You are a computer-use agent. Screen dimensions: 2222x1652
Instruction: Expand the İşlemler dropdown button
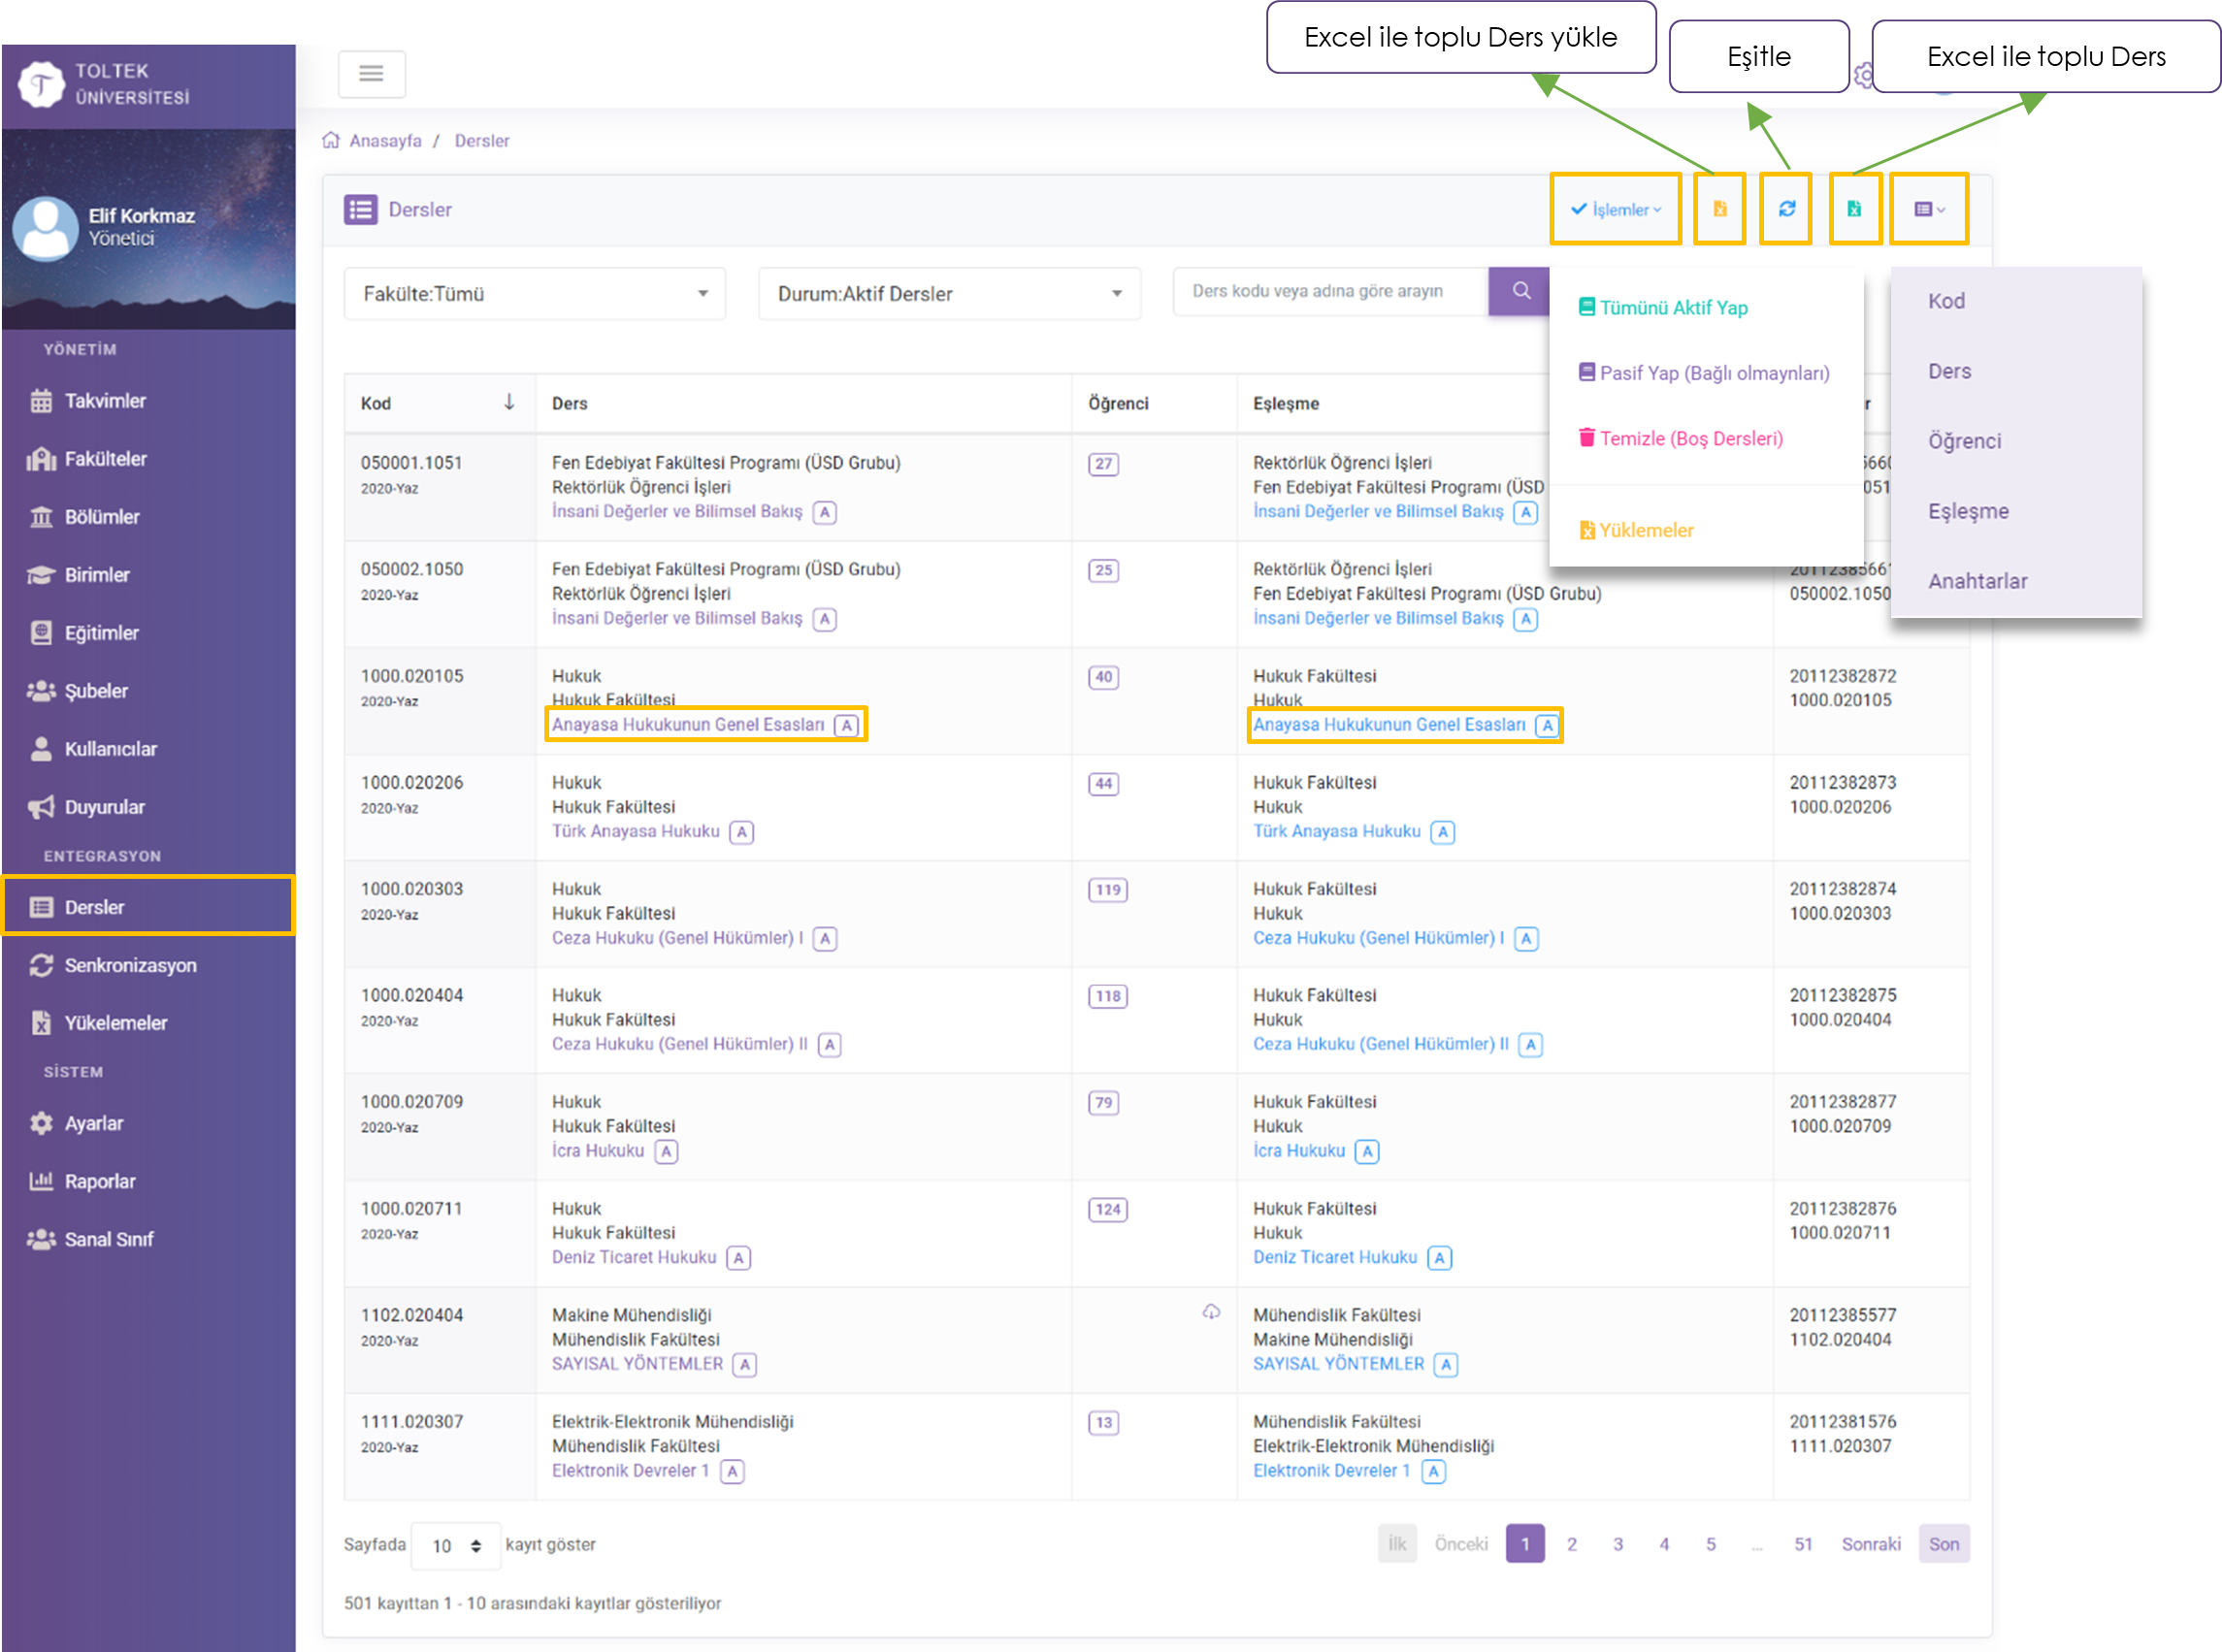coord(1615,209)
